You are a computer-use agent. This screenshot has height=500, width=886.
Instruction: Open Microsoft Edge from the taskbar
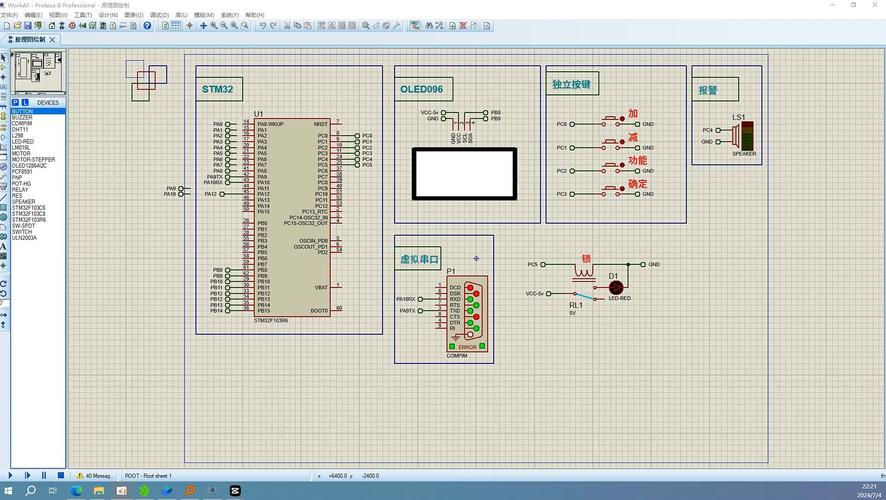click(76, 490)
